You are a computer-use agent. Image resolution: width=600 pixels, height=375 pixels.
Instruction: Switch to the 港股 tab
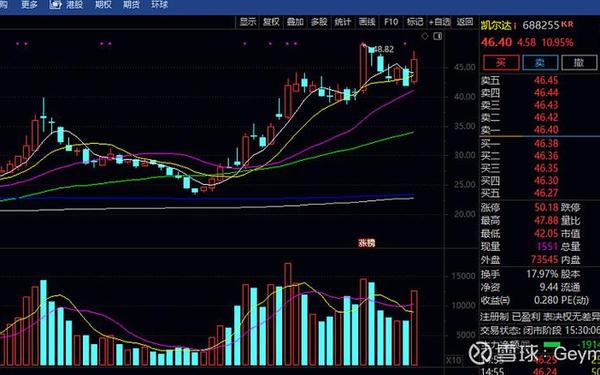click(x=75, y=5)
